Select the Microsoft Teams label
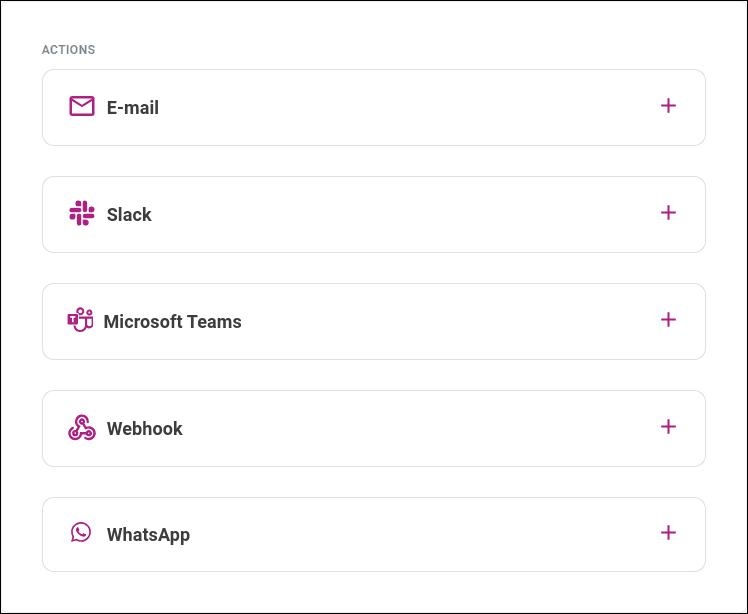The width and height of the screenshot is (748, 614). point(173,322)
